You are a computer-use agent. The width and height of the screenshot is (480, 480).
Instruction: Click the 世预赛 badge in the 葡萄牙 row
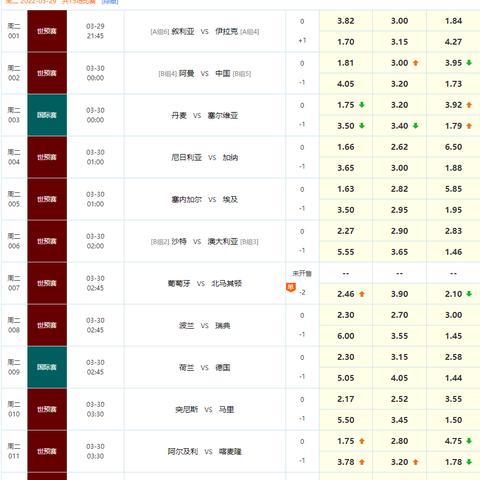coord(47,283)
